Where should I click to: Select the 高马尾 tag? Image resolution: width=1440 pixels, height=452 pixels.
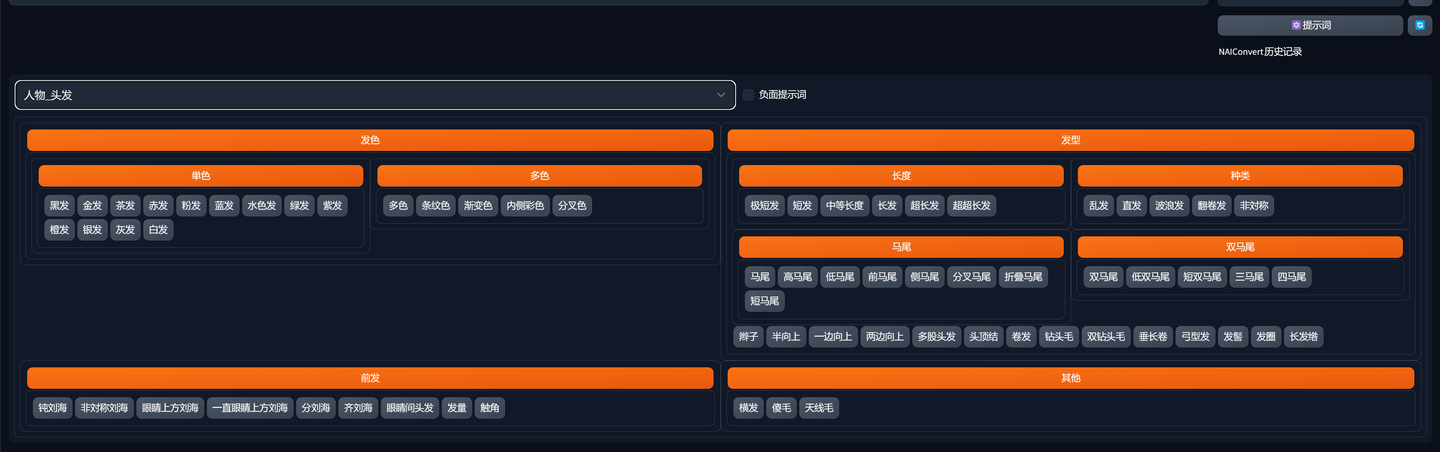pyautogui.click(x=797, y=277)
